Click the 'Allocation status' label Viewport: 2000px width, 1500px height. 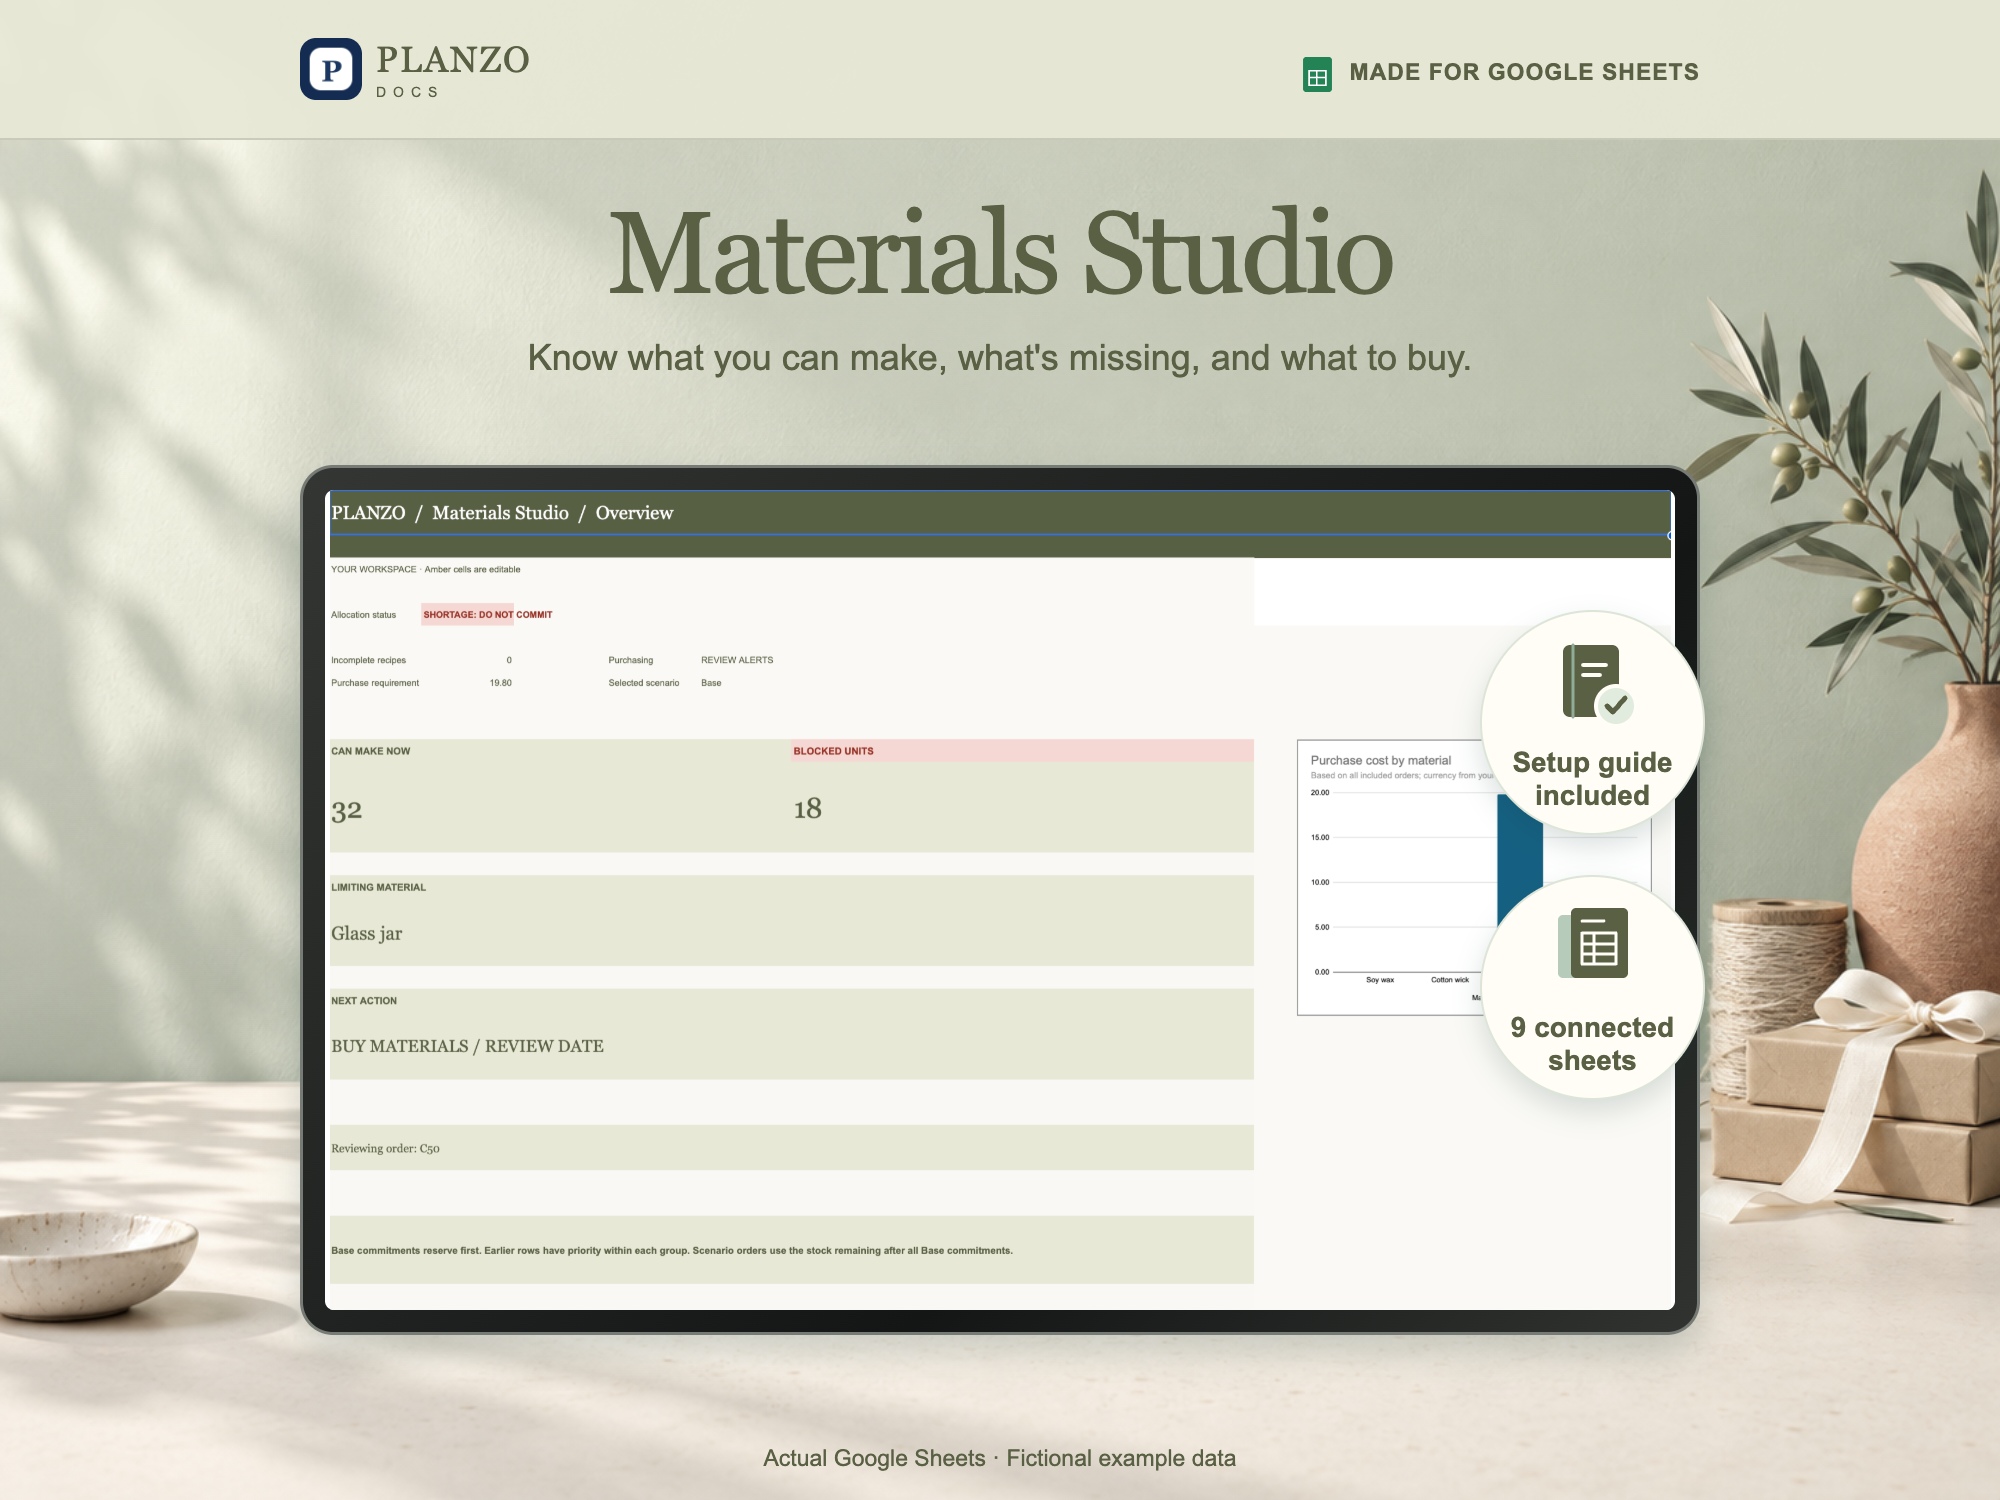363,615
